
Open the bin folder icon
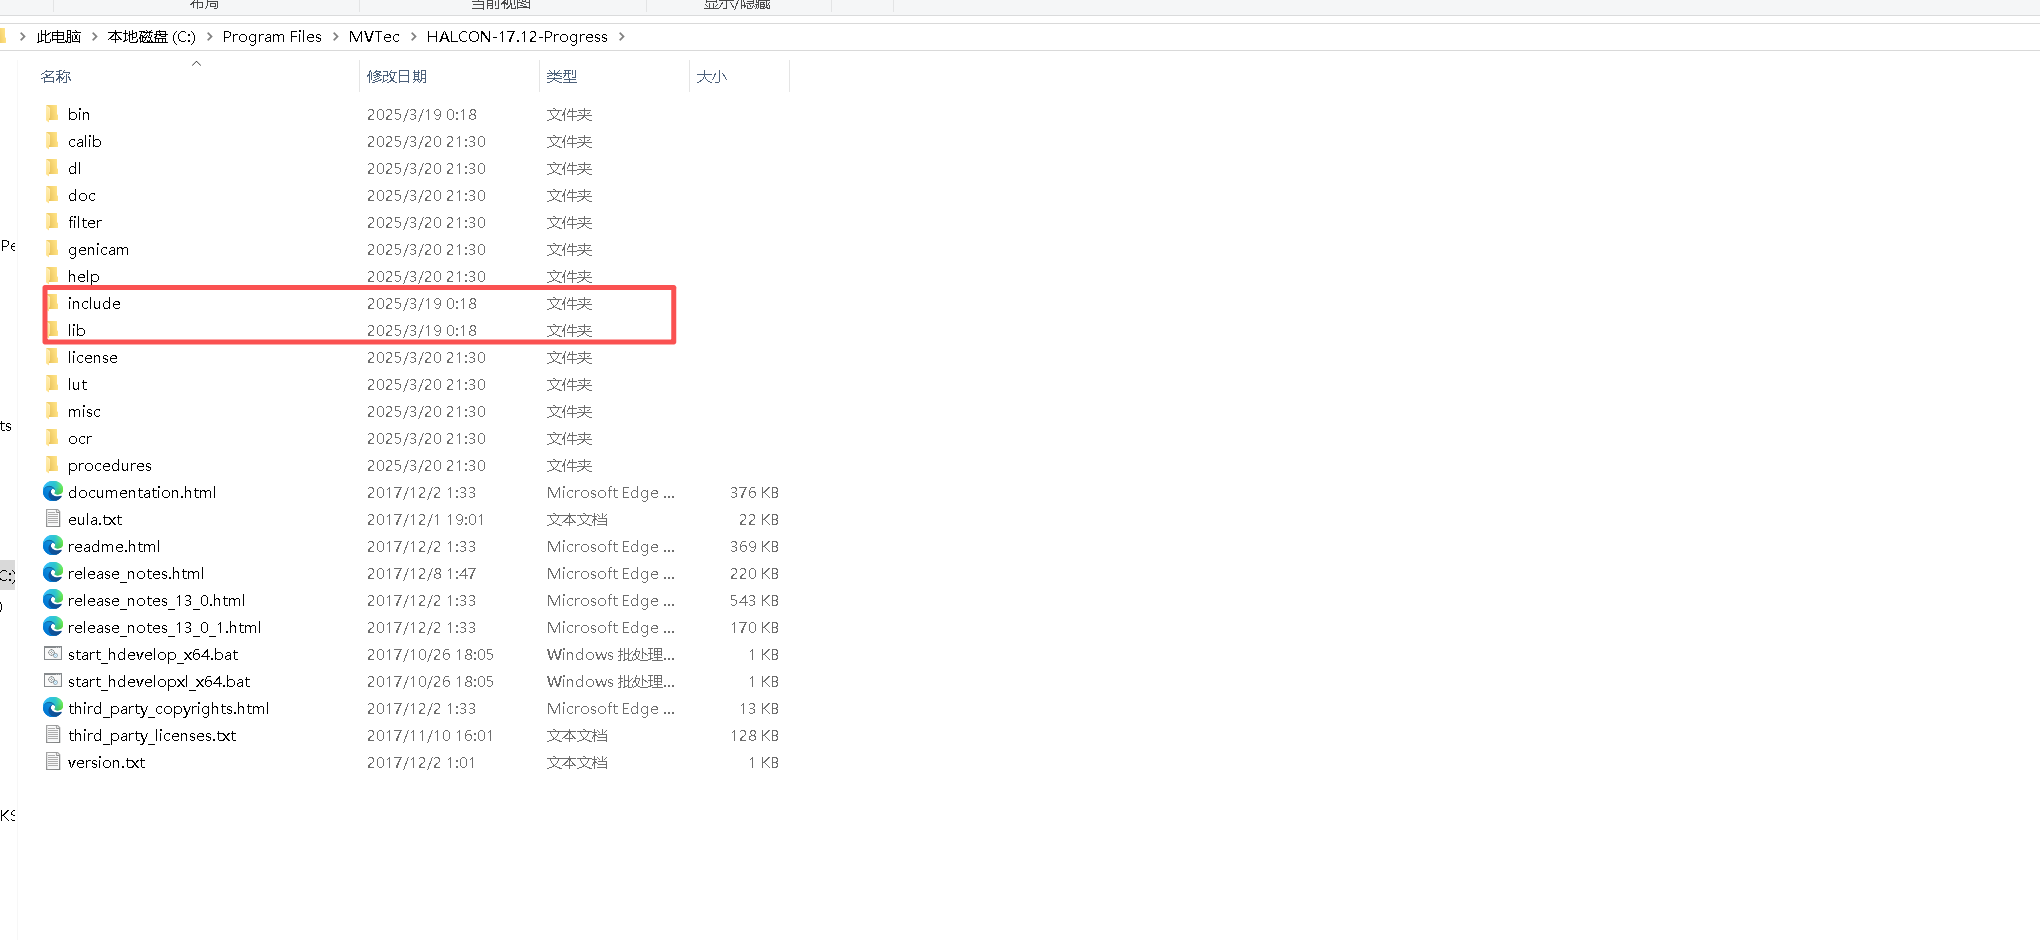coord(52,113)
